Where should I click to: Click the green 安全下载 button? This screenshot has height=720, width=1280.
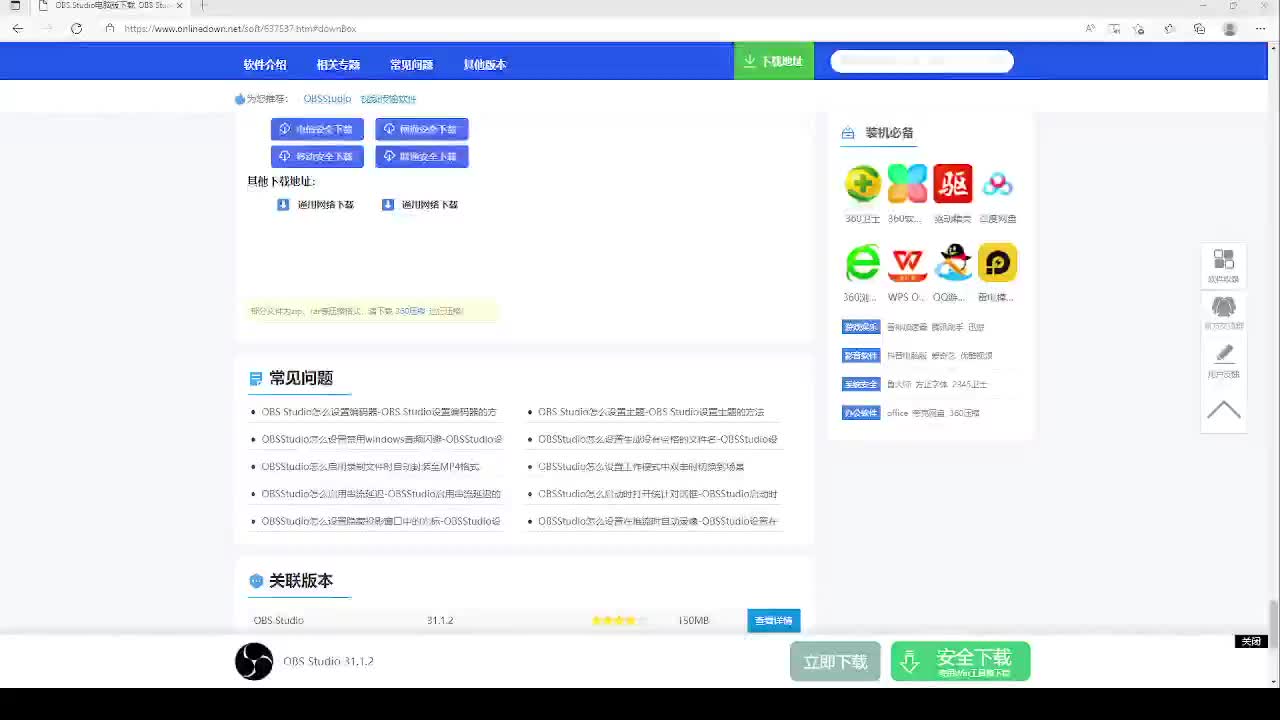960,661
